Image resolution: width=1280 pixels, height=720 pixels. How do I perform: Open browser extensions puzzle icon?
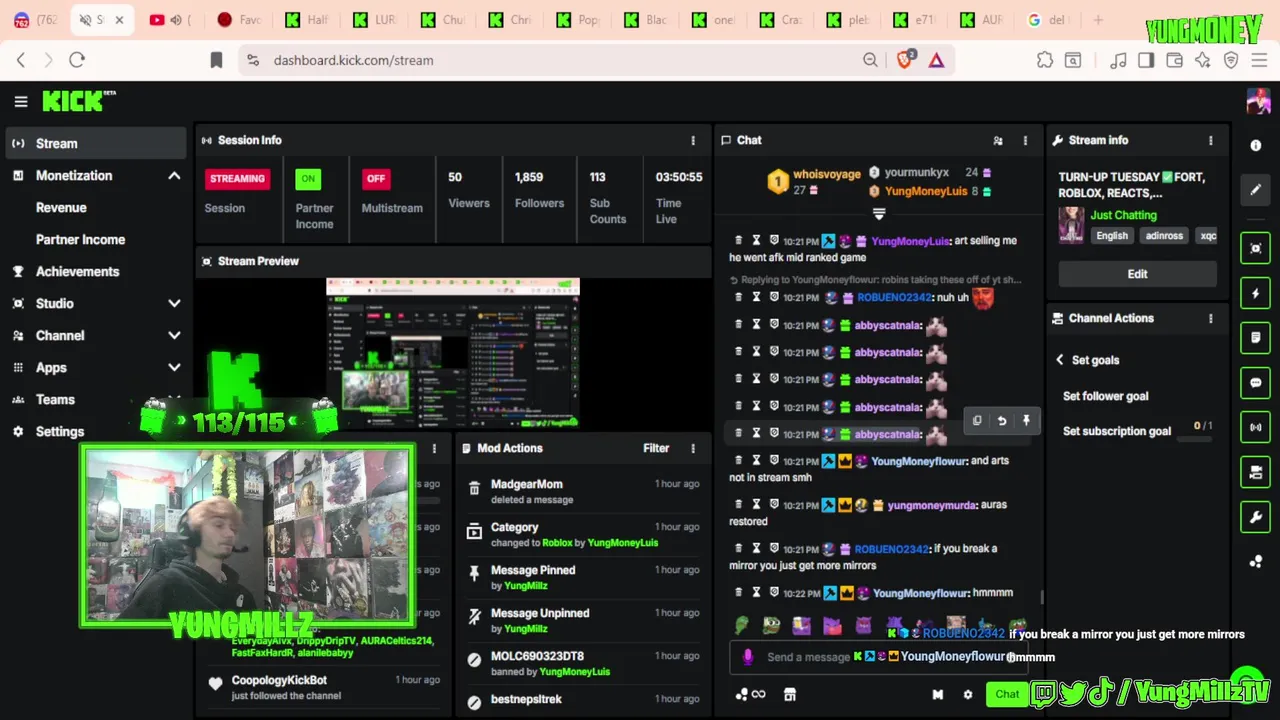(x=1045, y=60)
